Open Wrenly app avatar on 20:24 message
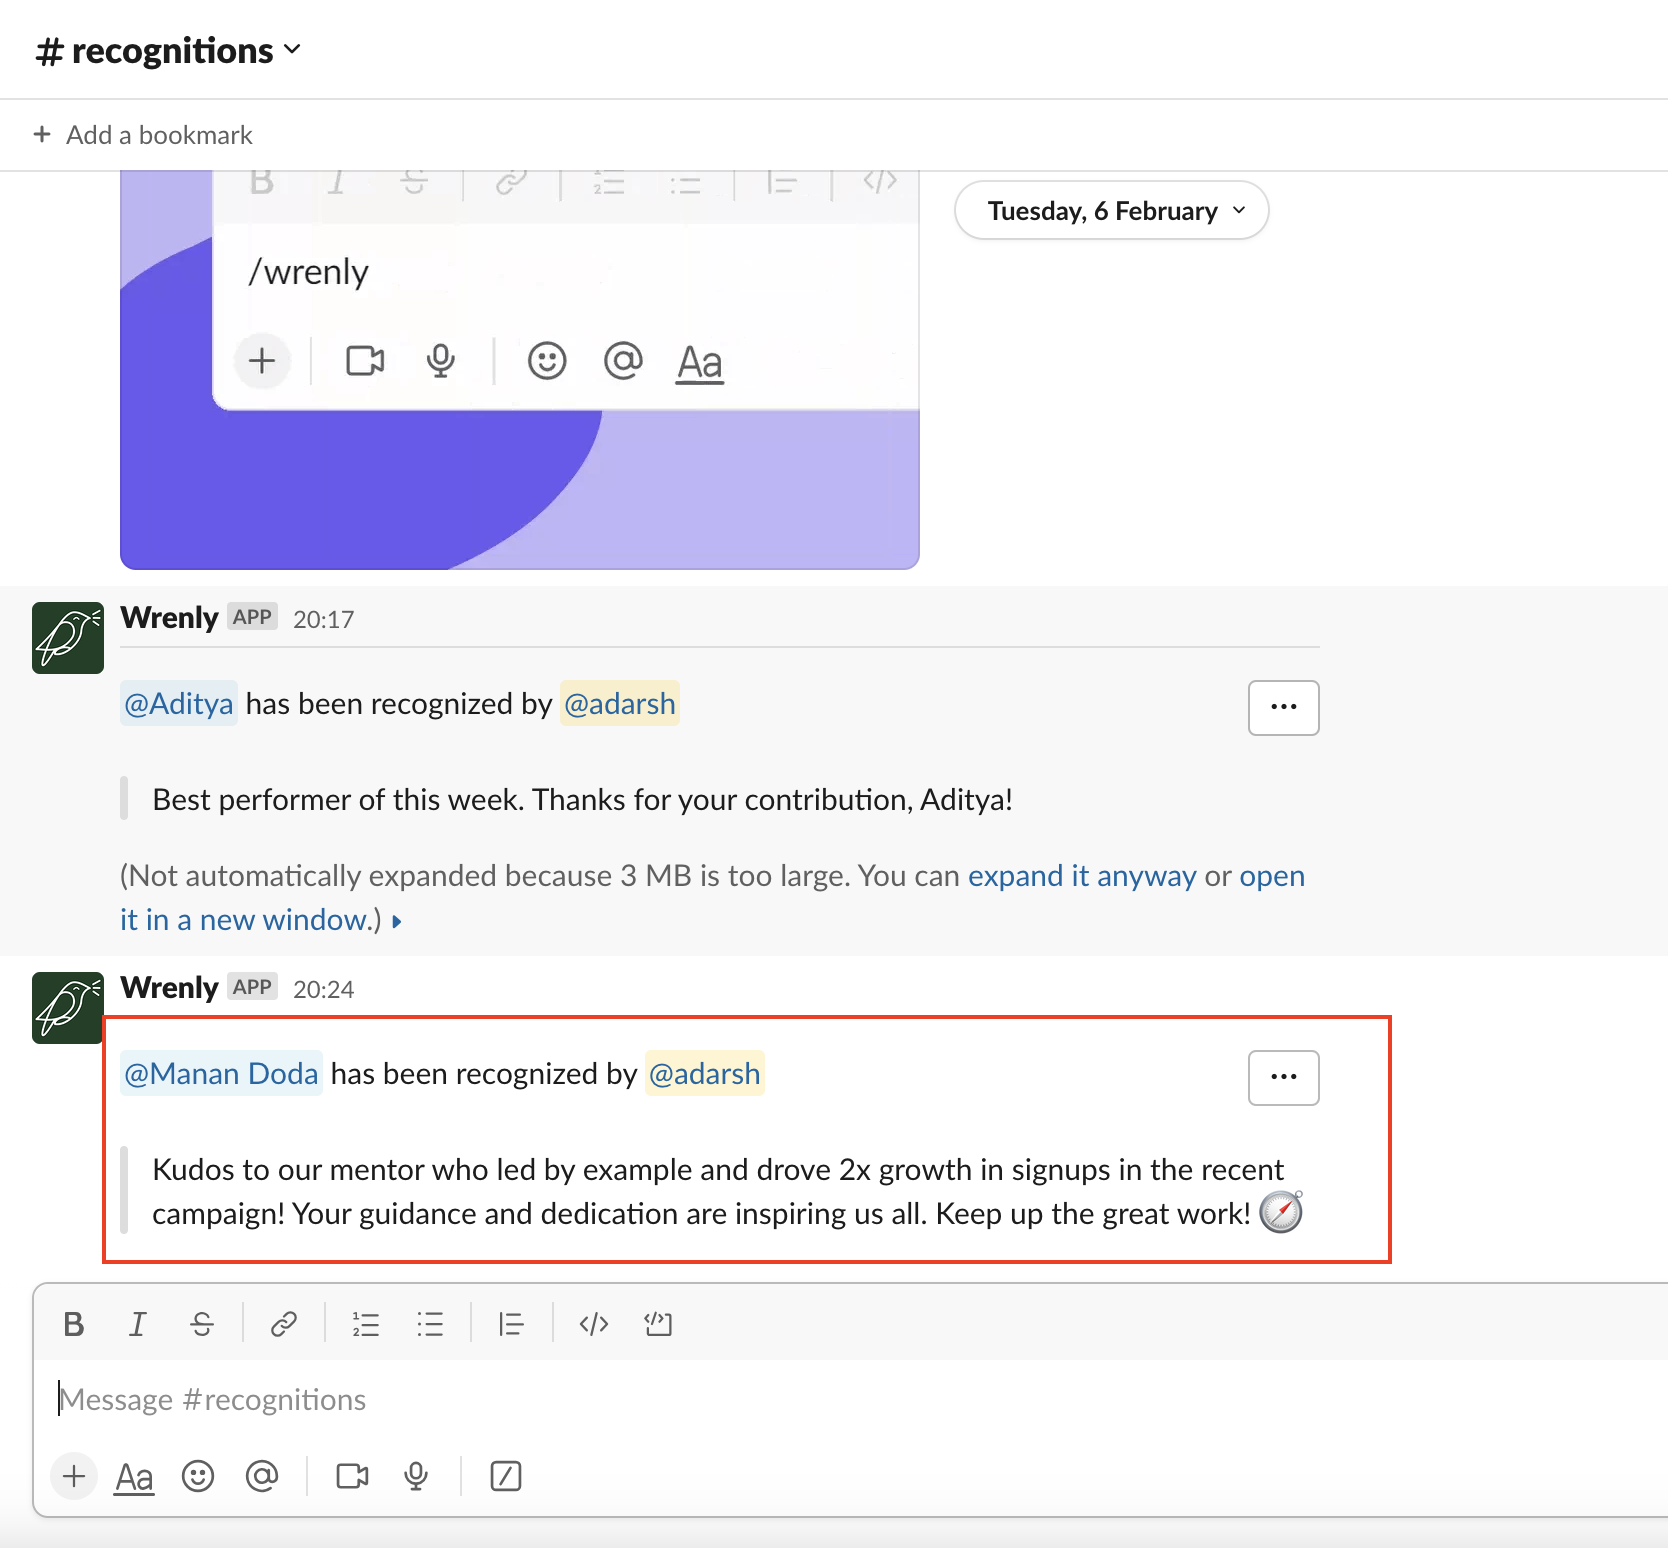The width and height of the screenshot is (1668, 1548). click(x=68, y=1008)
